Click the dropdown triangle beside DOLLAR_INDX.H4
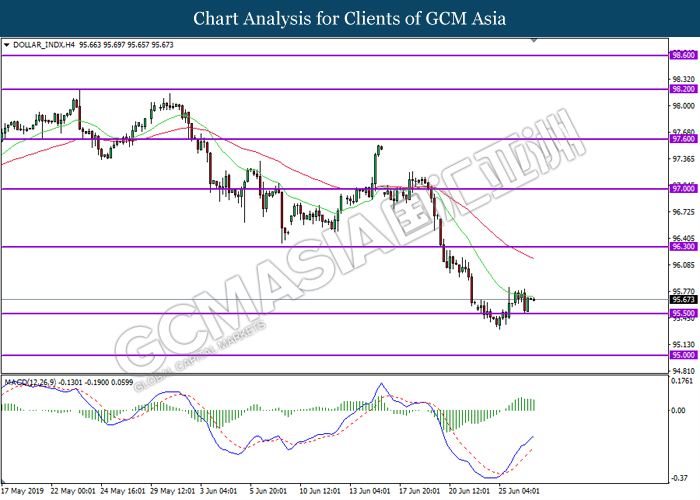Image resolution: width=700 pixels, height=500 pixels. [6, 45]
